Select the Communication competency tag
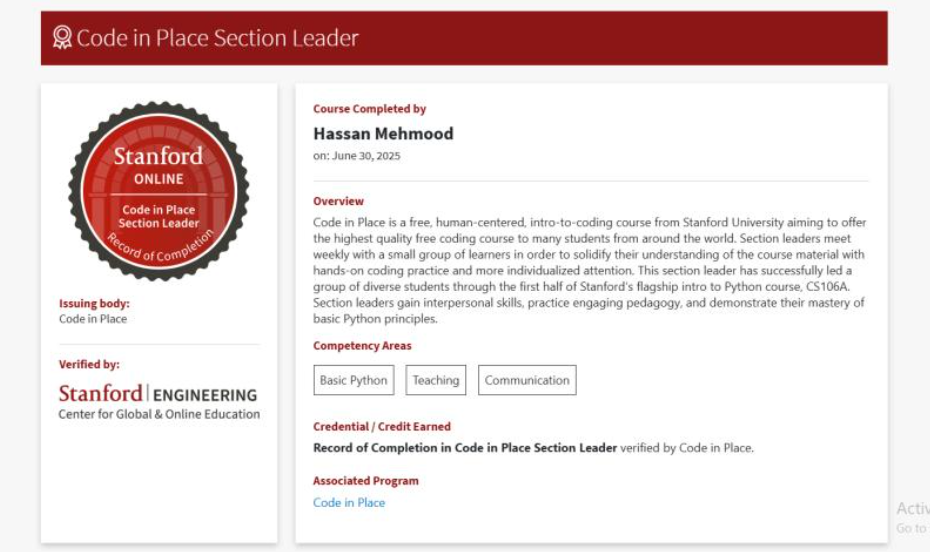Image resolution: width=930 pixels, height=552 pixels. click(x=527, y=380)
